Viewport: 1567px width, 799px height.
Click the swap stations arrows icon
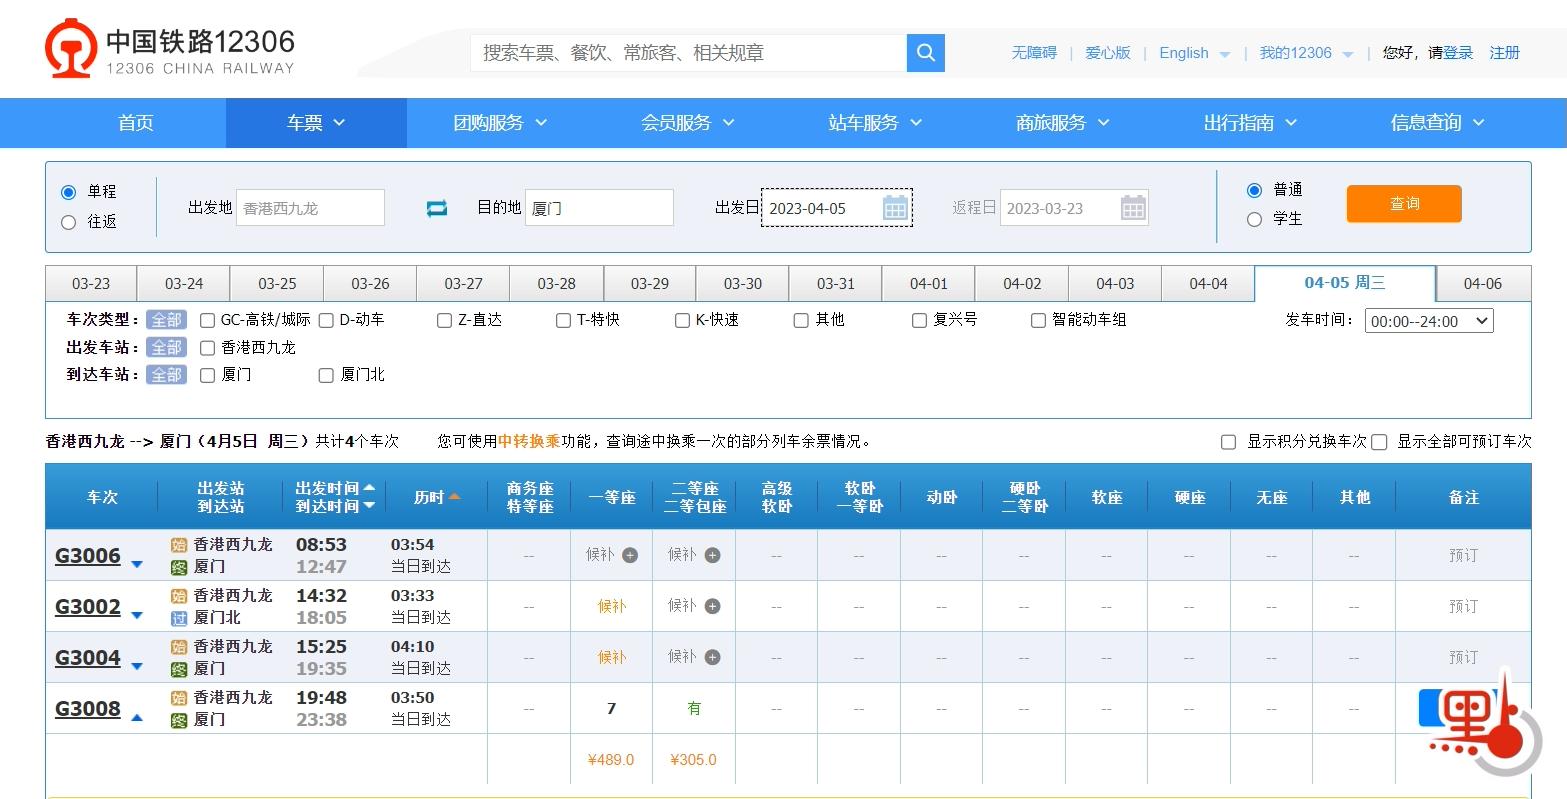coord(437,208)
